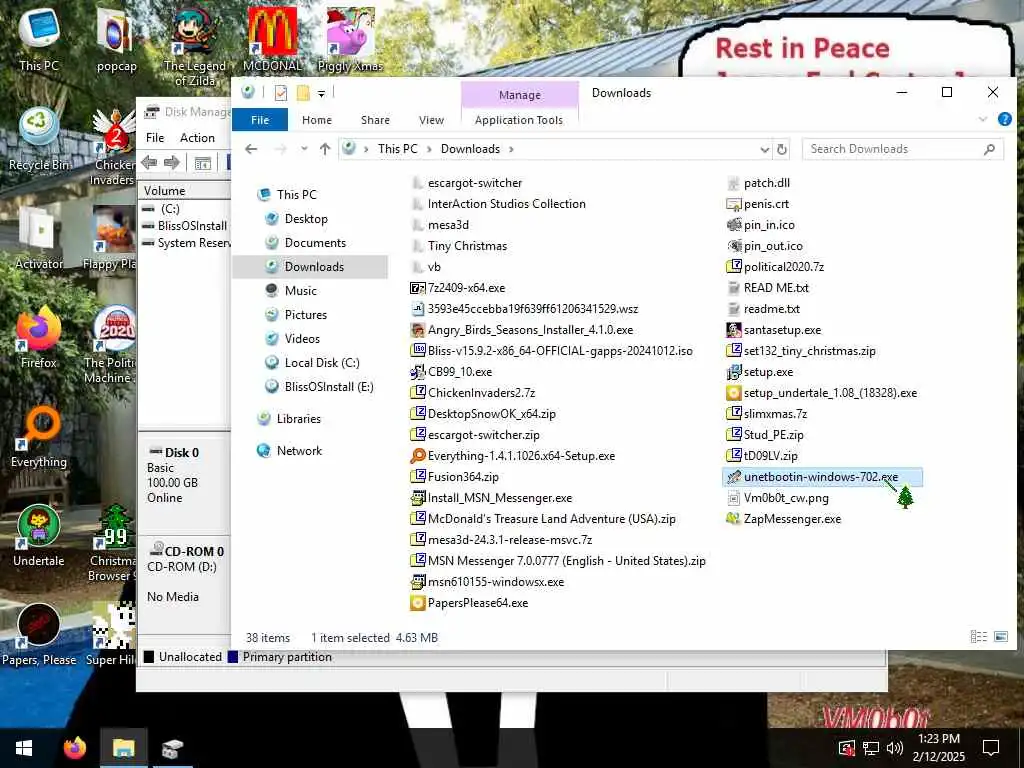The image size is (1024, 768).
Task: Open the Recycle Bin
Action: coord(39,138)
